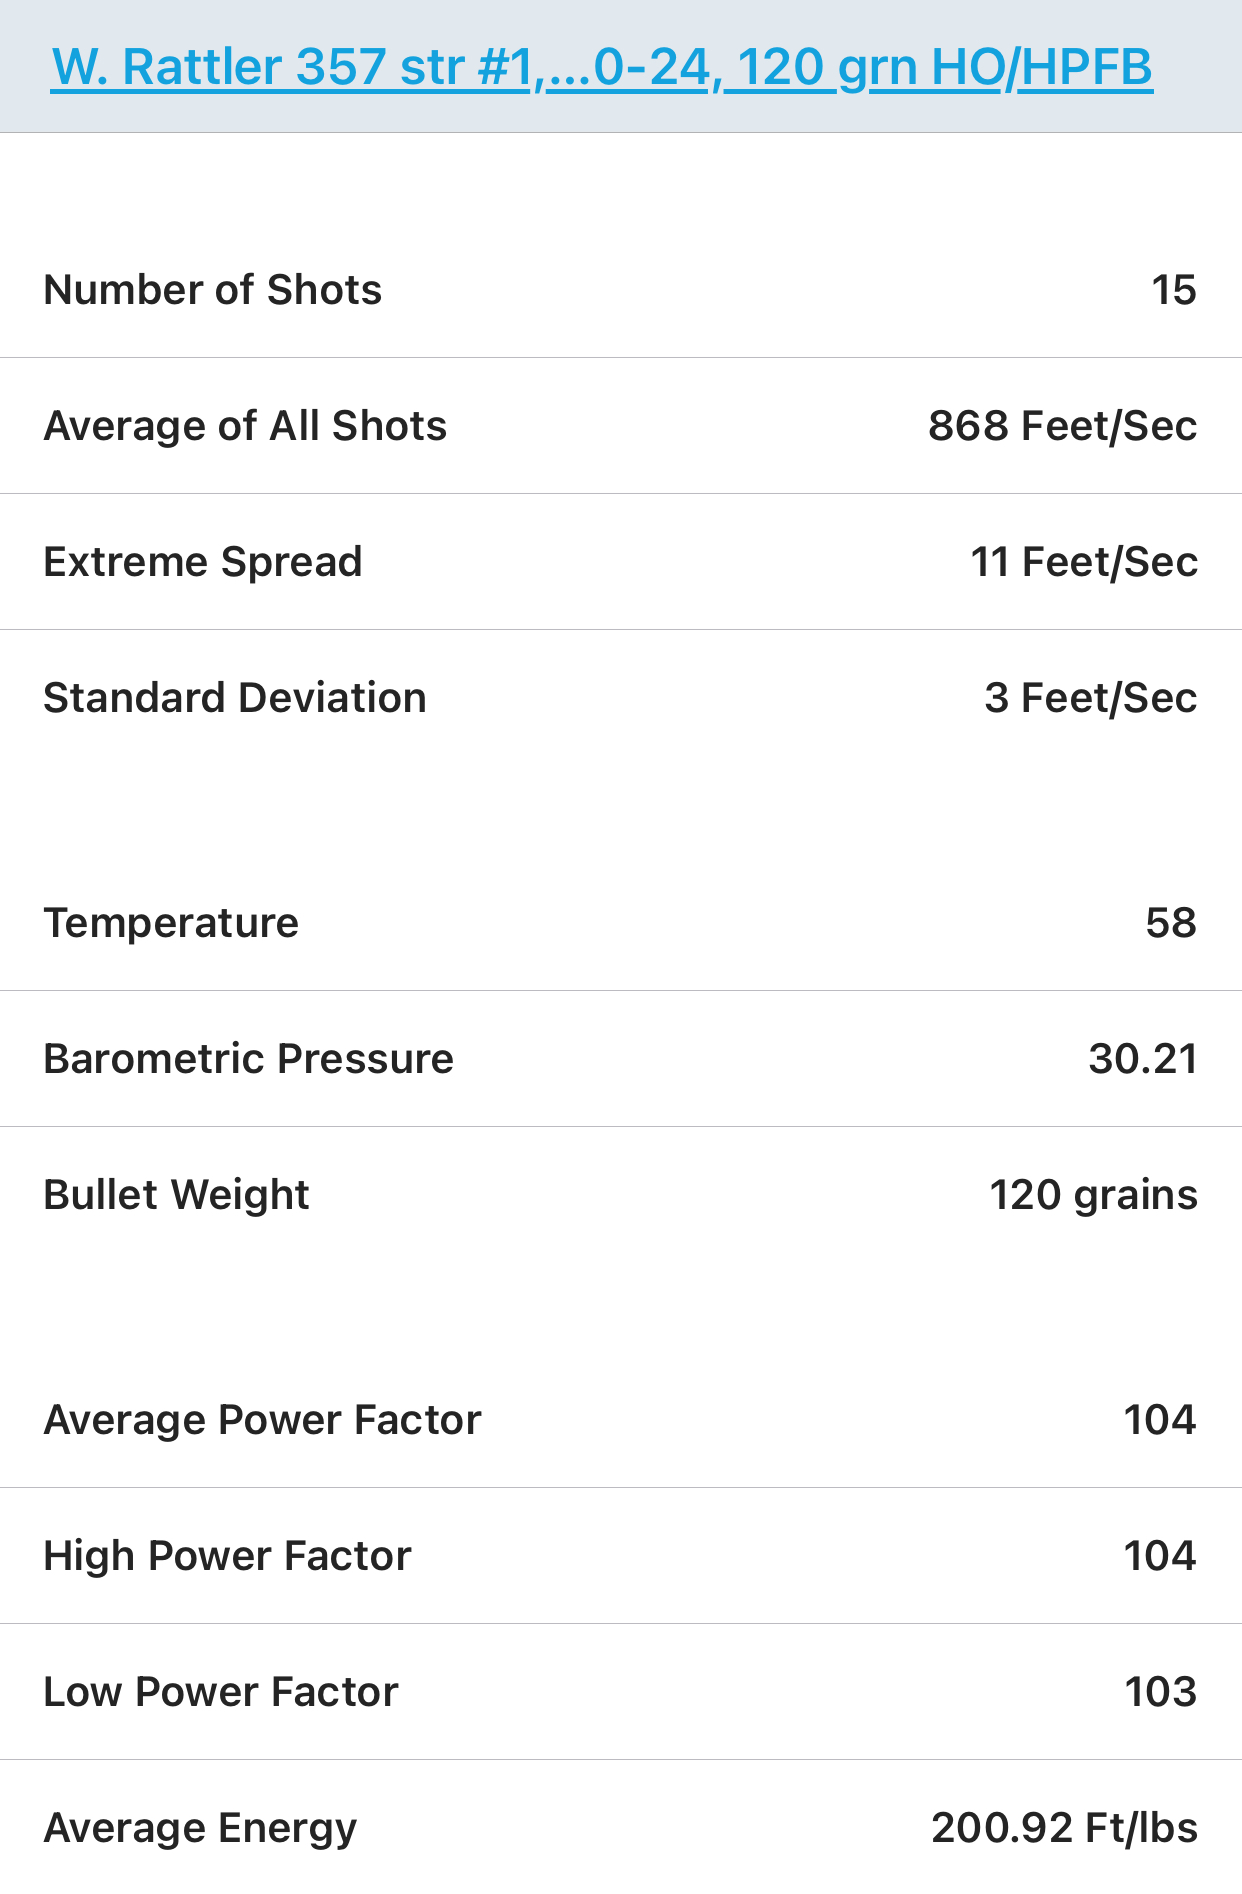This screenshot has width=1242, height=1894.
Task: Tap the 103 low power factor value
Action: coord(1160,1692)
